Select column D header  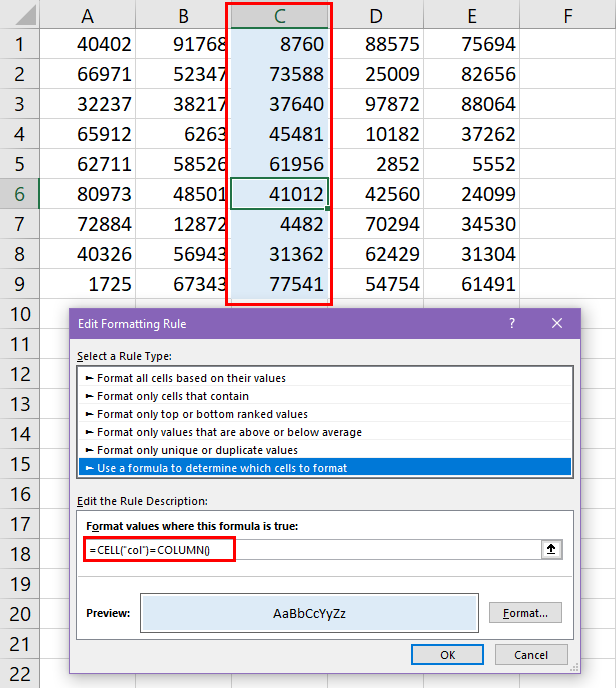pos(376,16)
